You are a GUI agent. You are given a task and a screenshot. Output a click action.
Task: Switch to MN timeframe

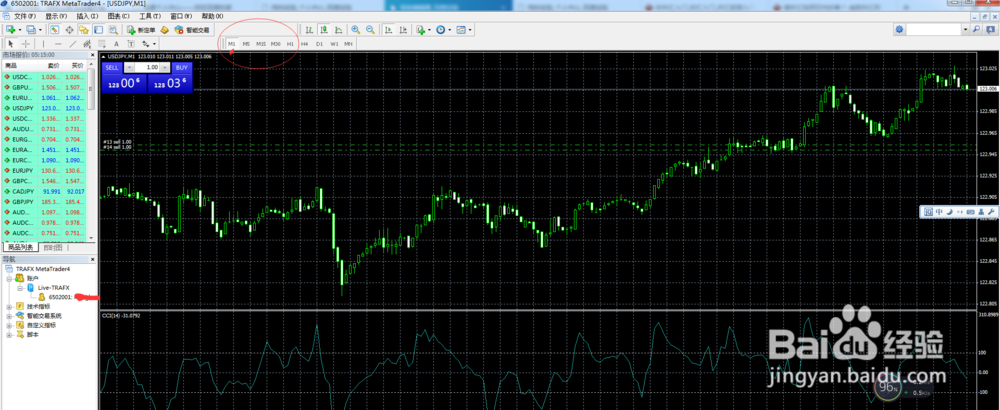[x=348, y=44]
